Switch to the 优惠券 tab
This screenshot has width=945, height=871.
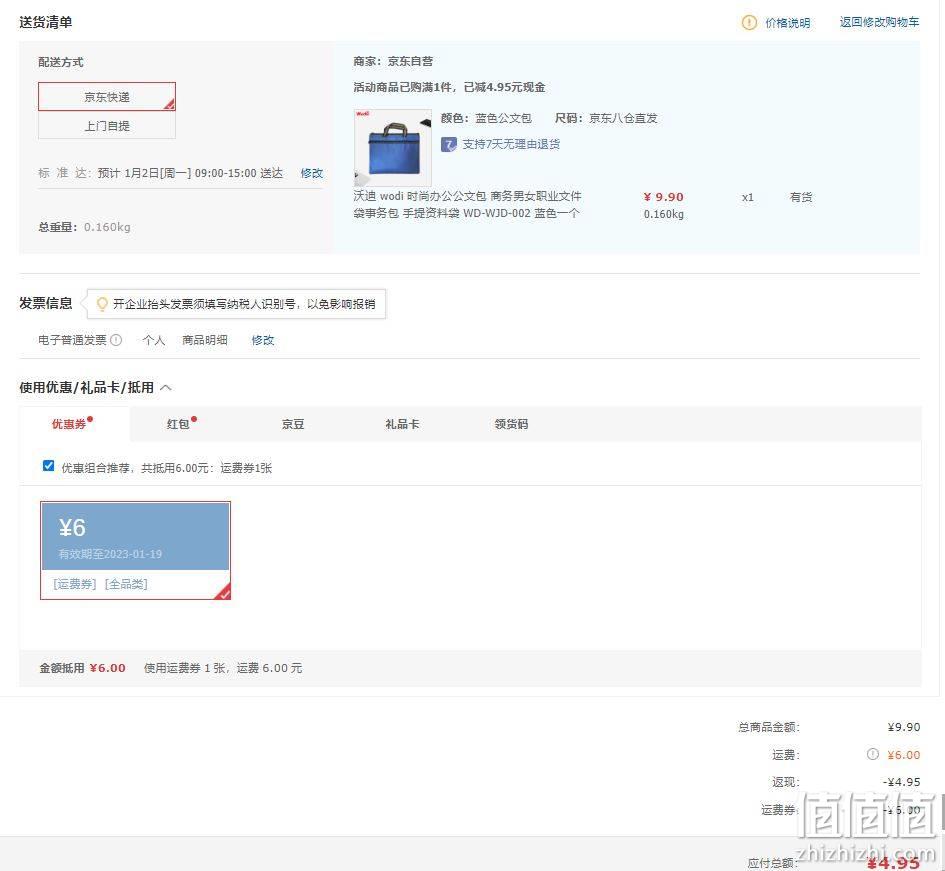pyautogui.click(x=69, y=424)
